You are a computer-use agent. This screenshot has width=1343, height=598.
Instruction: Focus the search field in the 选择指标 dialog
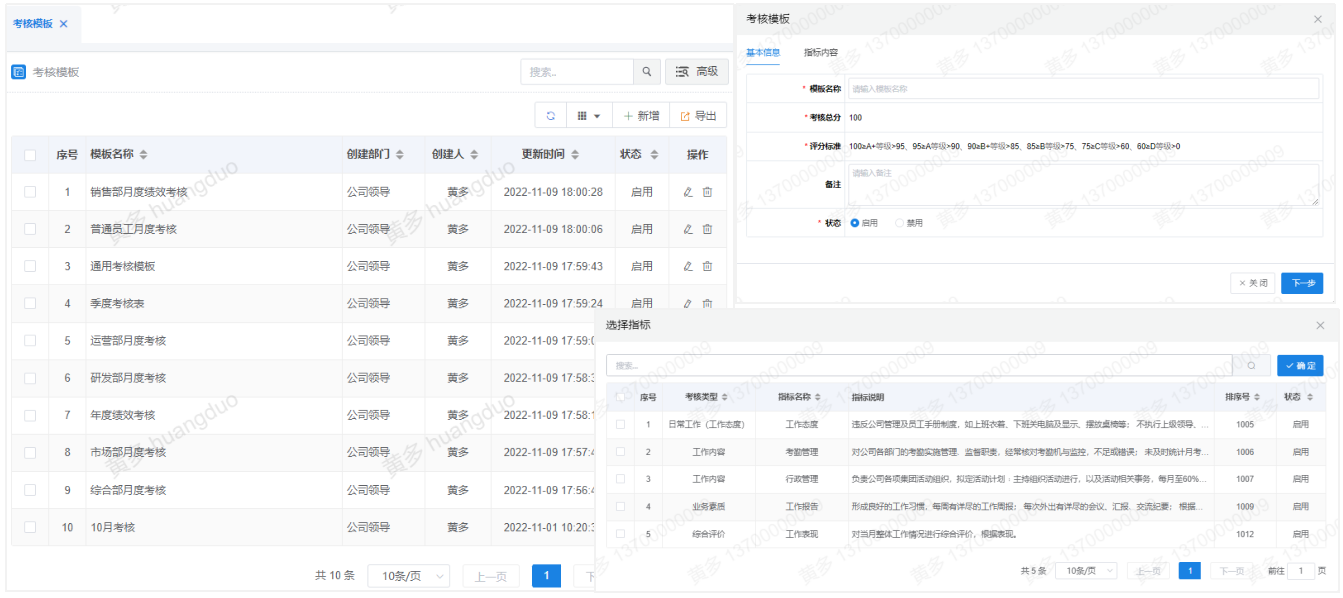point(919,366)
